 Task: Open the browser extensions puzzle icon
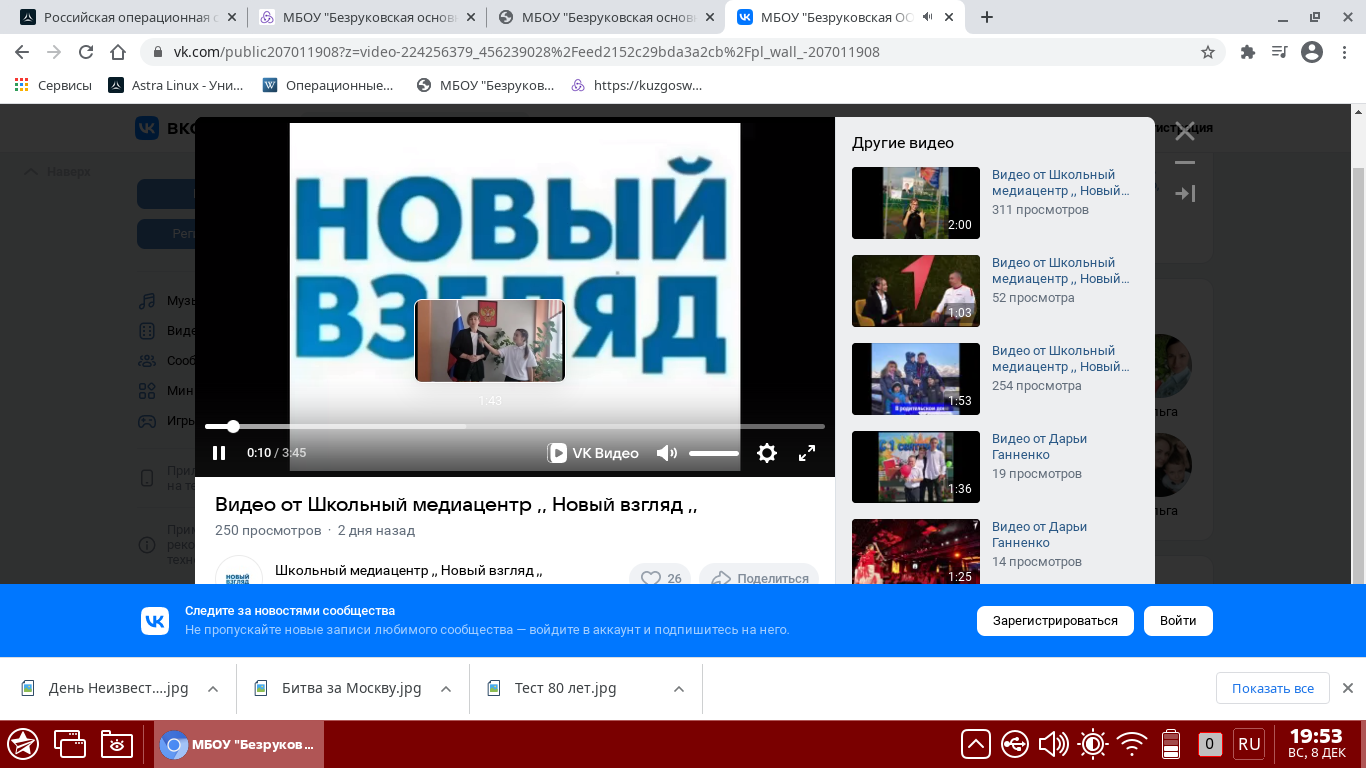tap(1247, 52)
